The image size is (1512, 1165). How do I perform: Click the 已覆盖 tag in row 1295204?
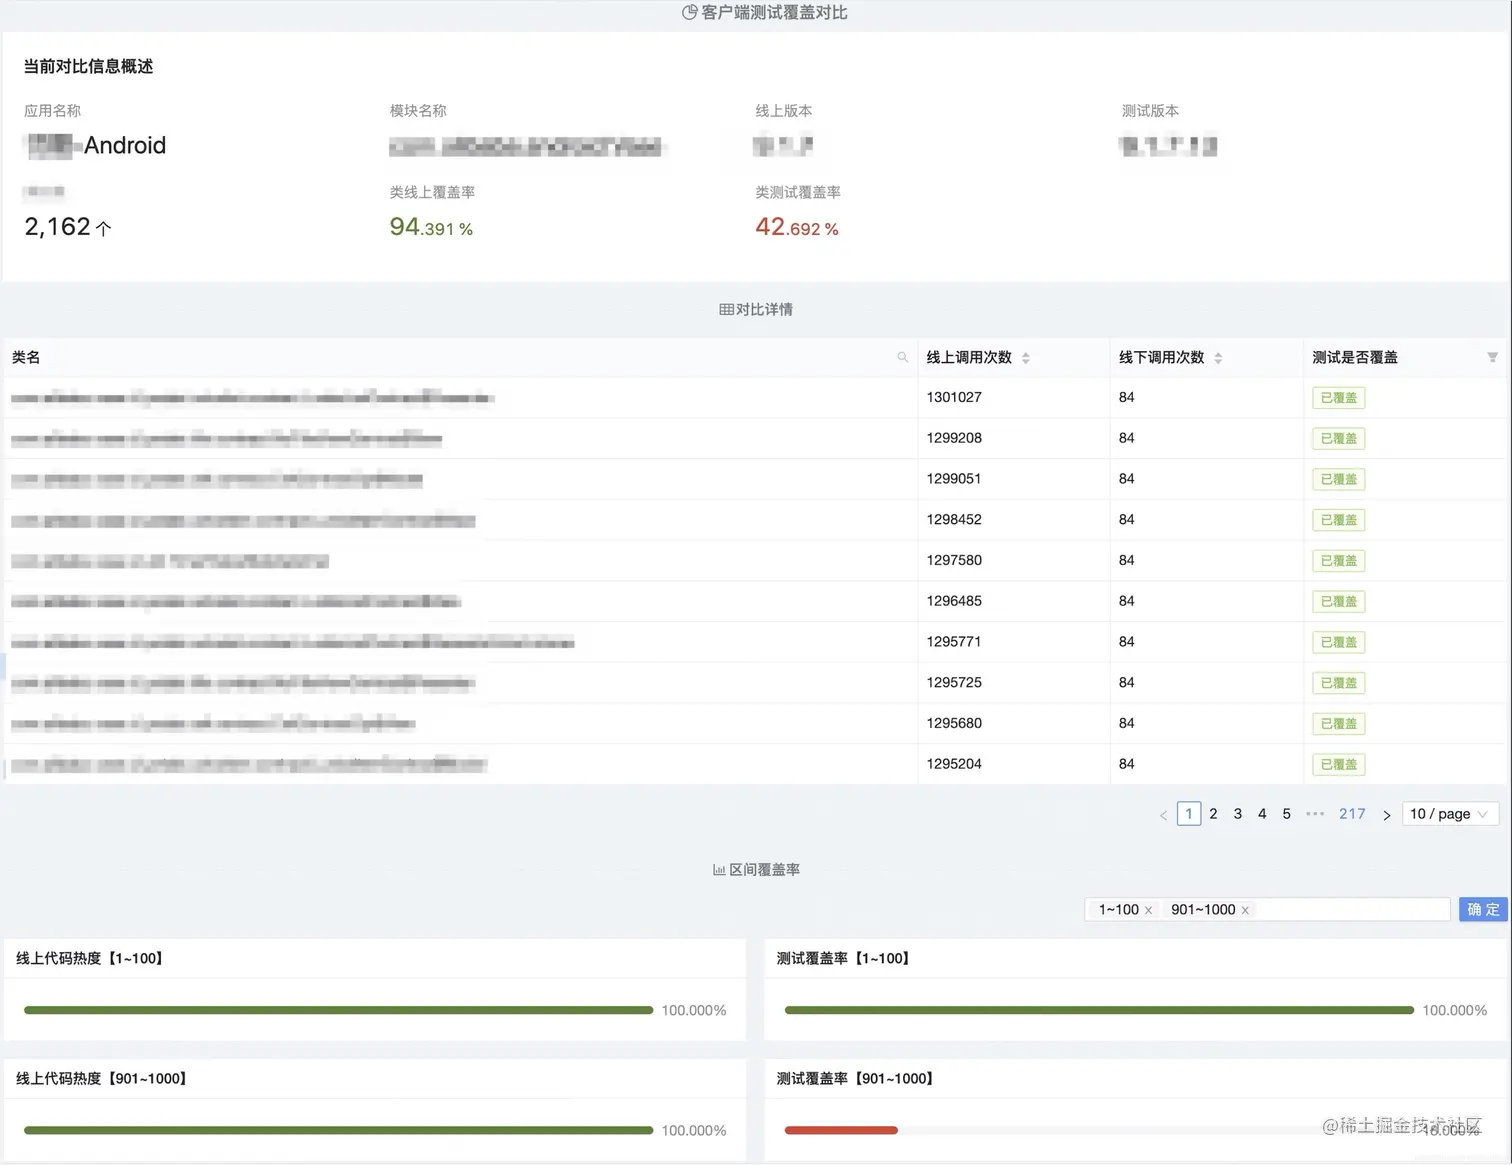coord(1338,764)
